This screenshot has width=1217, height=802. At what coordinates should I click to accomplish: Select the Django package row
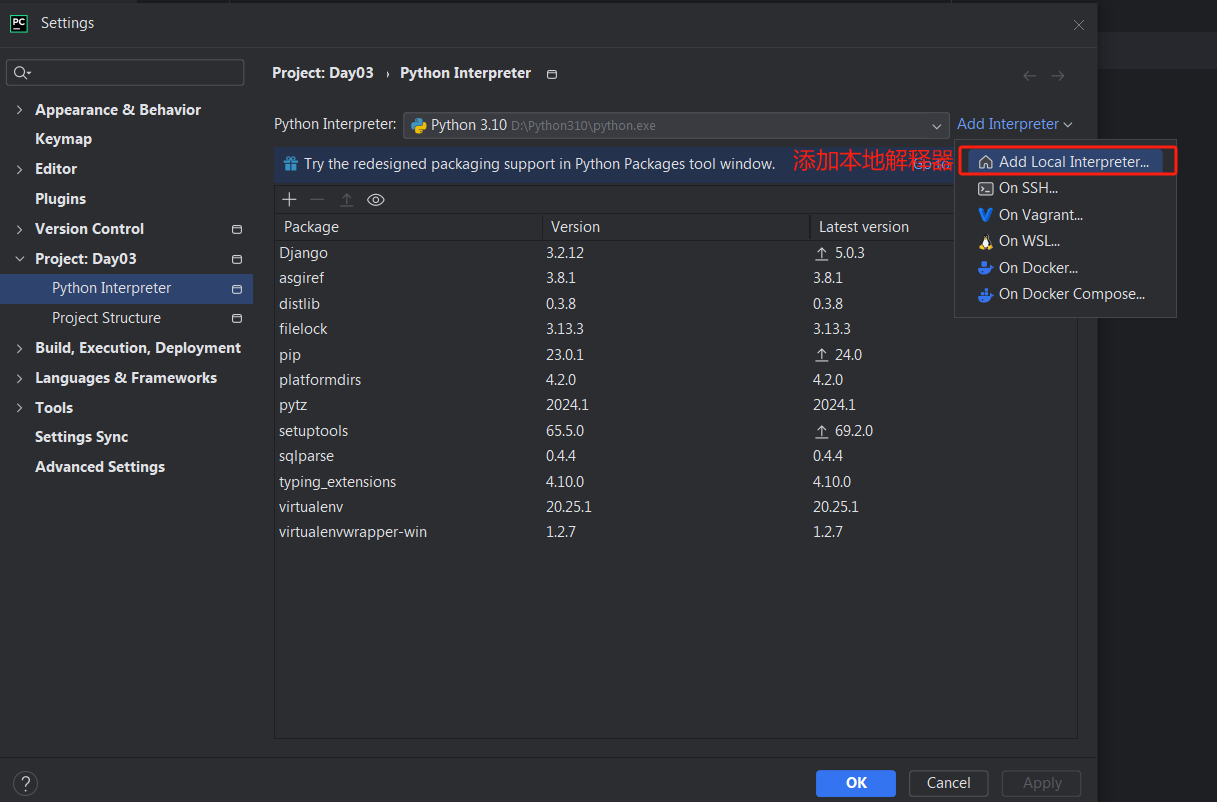[676, 253]
